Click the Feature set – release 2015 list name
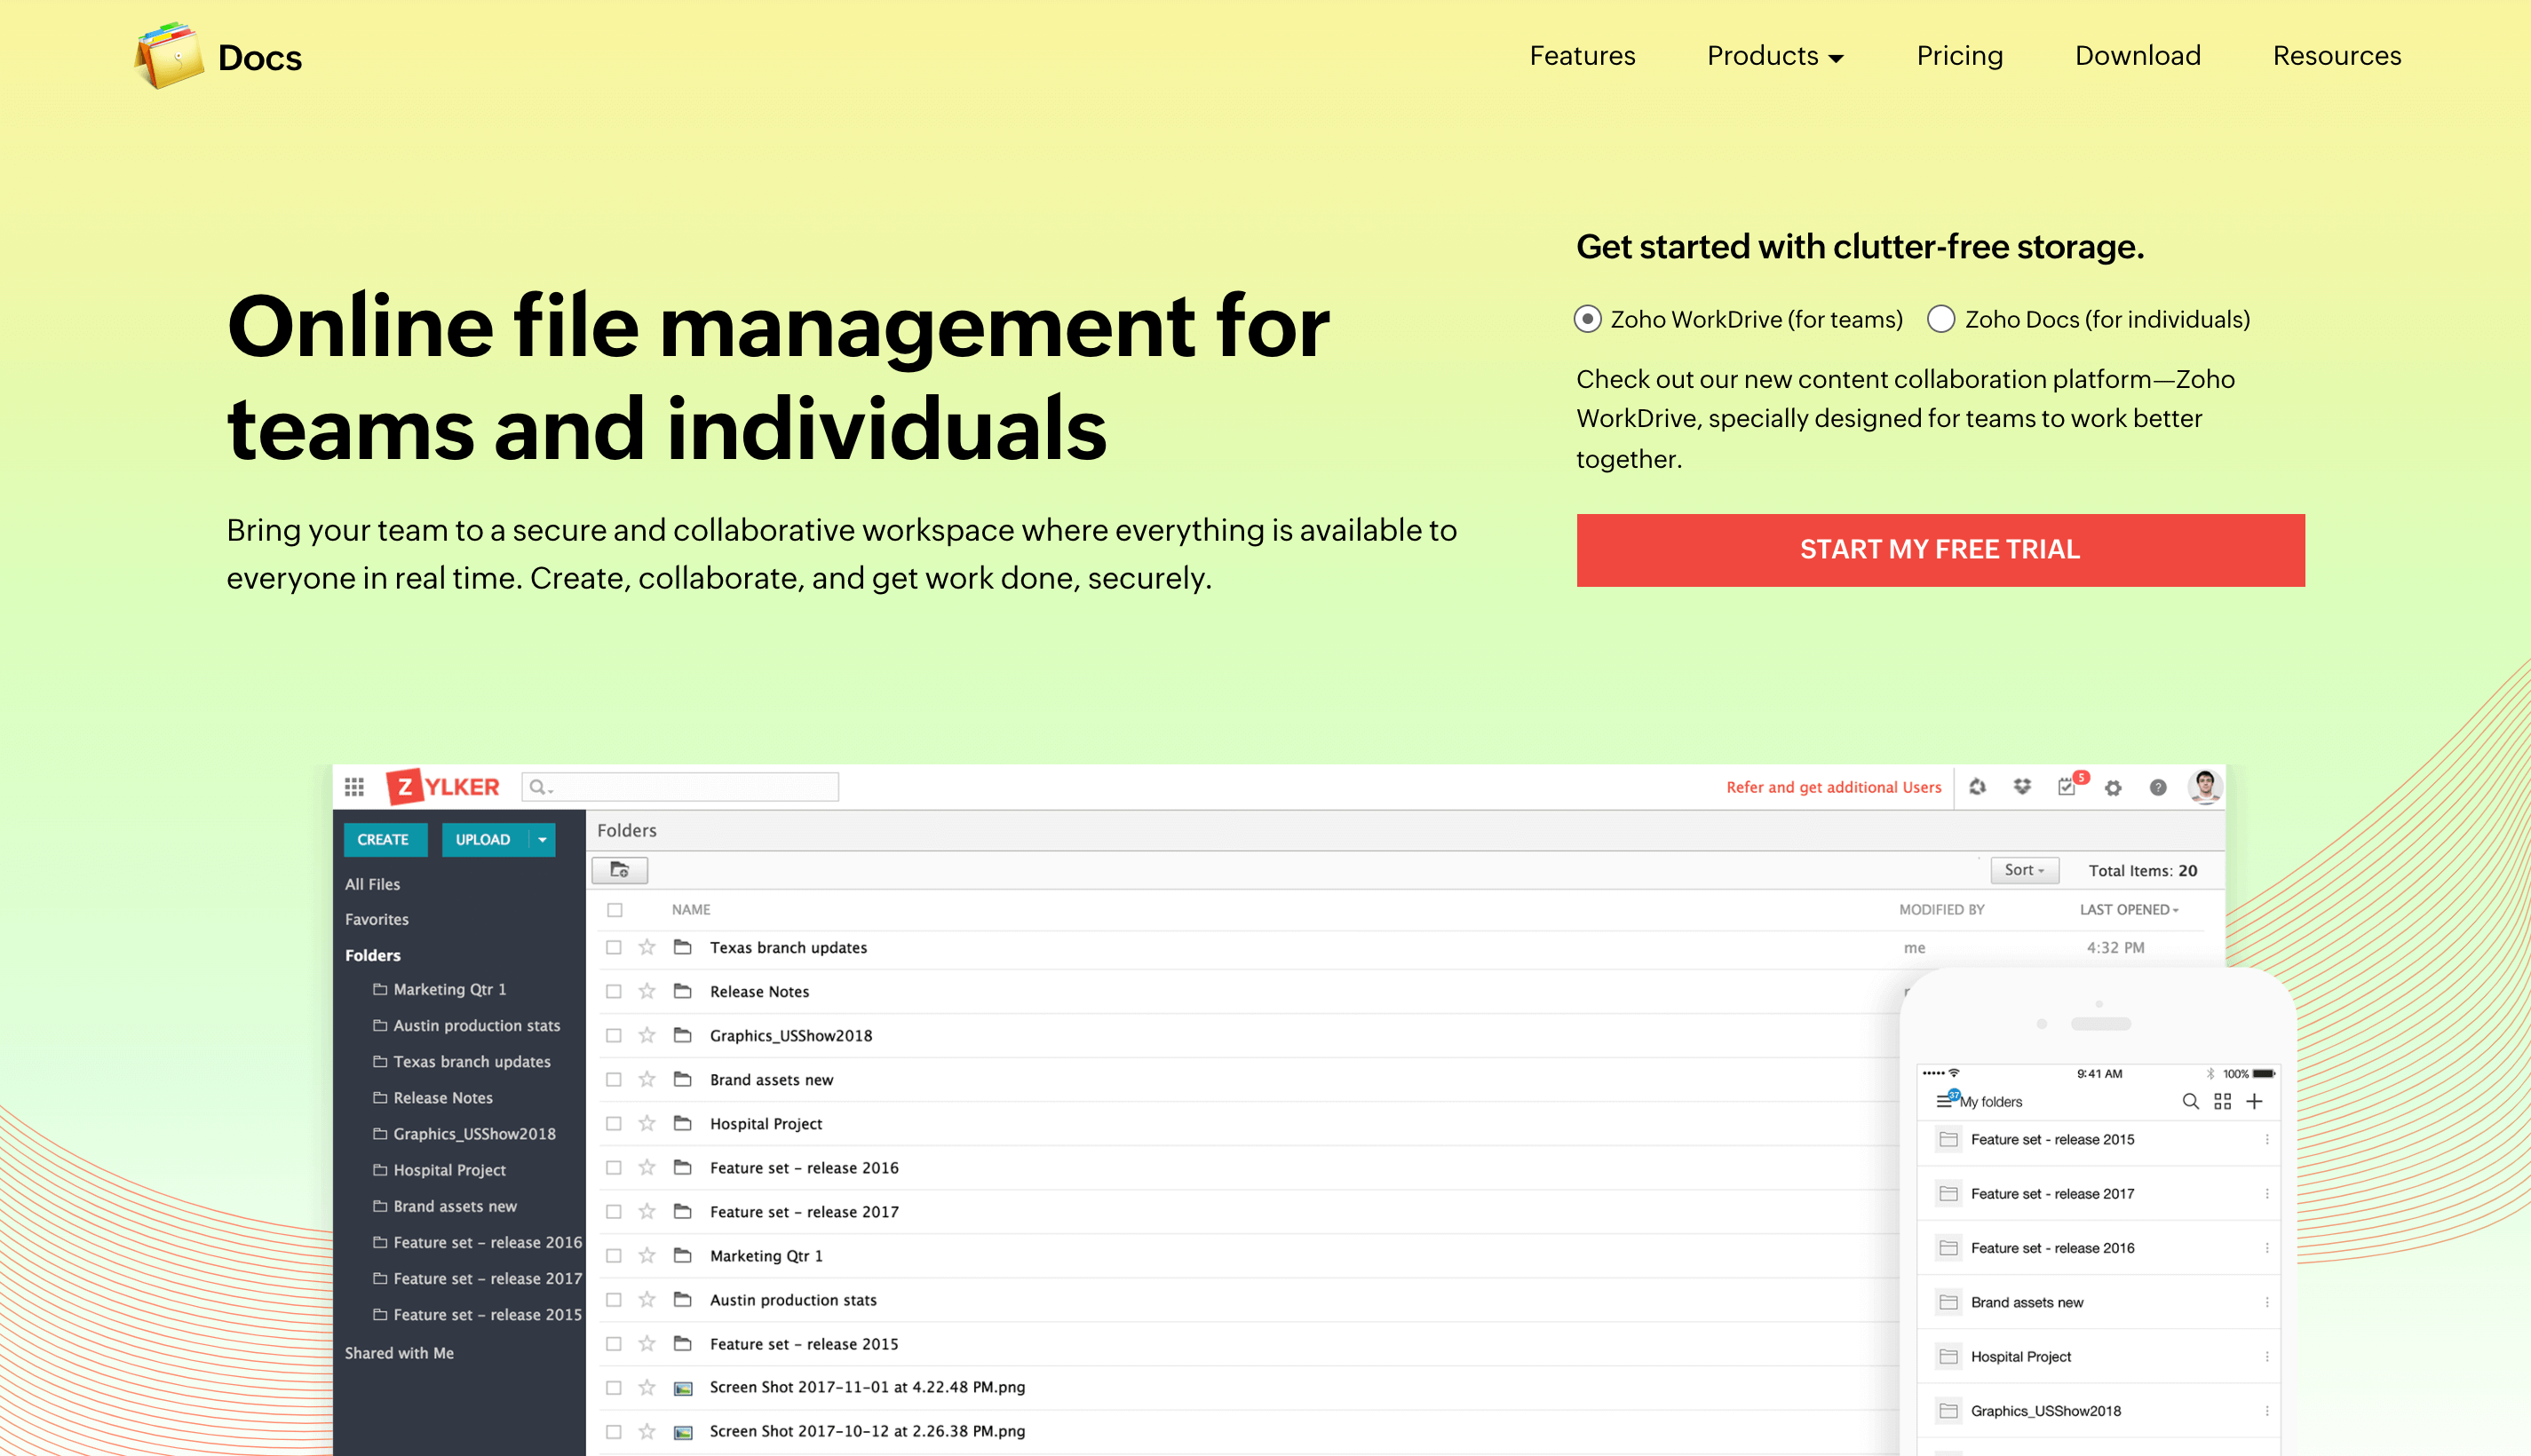Image resolution: width=2531 pixels, height=1456 pixels. click(804, 1344)
